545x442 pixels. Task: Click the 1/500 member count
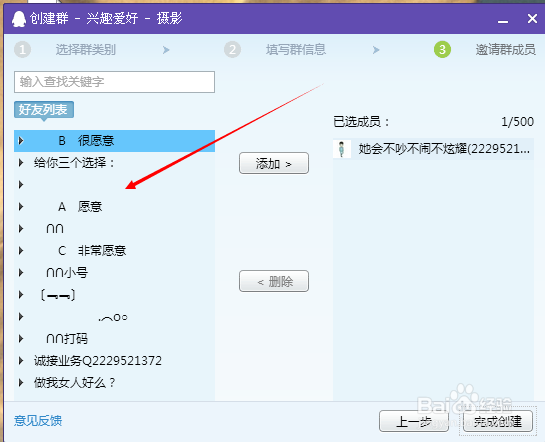(x=517, y=122)
